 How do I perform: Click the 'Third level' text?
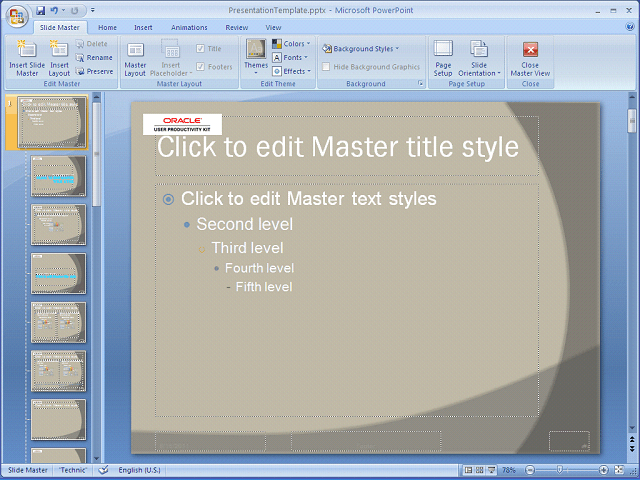click(247, 248)
